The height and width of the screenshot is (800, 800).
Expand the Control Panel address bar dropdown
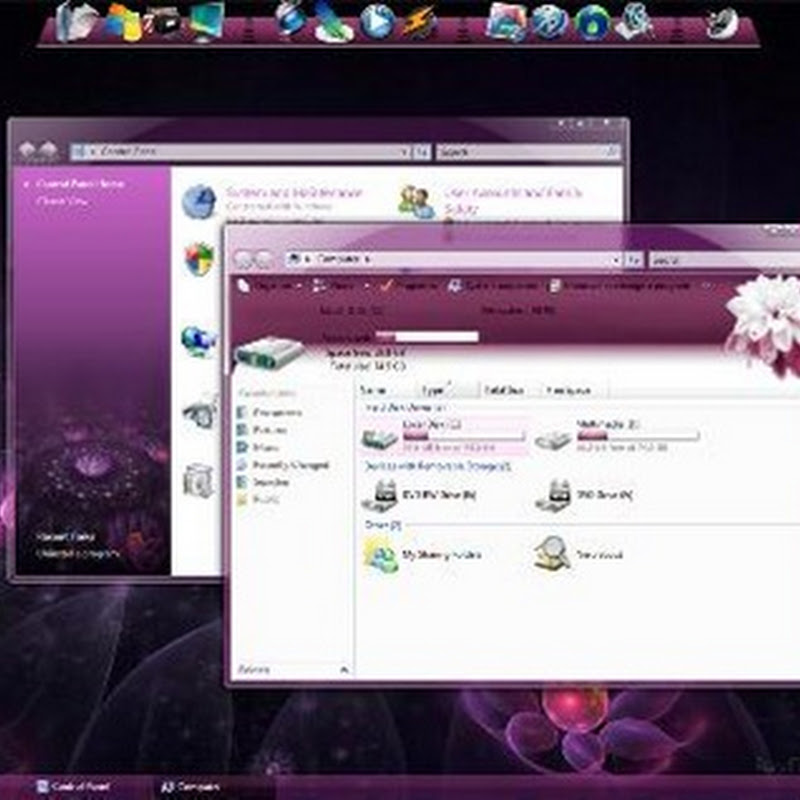click(403, 152)
